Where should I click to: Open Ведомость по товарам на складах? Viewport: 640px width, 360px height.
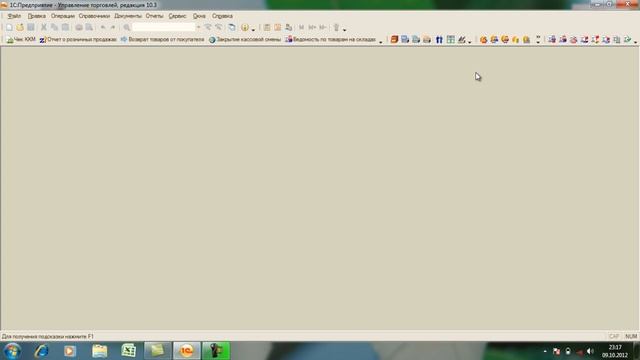coord(330,40)
